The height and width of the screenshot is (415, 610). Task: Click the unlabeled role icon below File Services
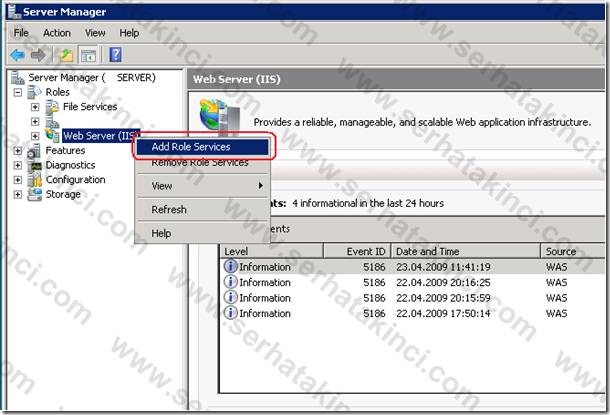52,121
